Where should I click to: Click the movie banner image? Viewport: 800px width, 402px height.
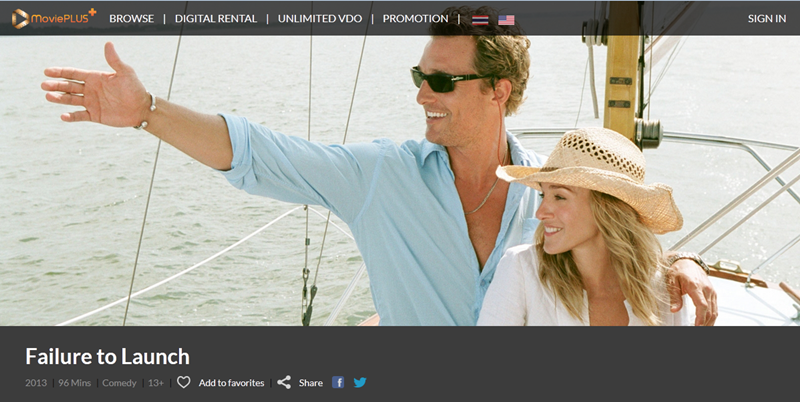400,181
